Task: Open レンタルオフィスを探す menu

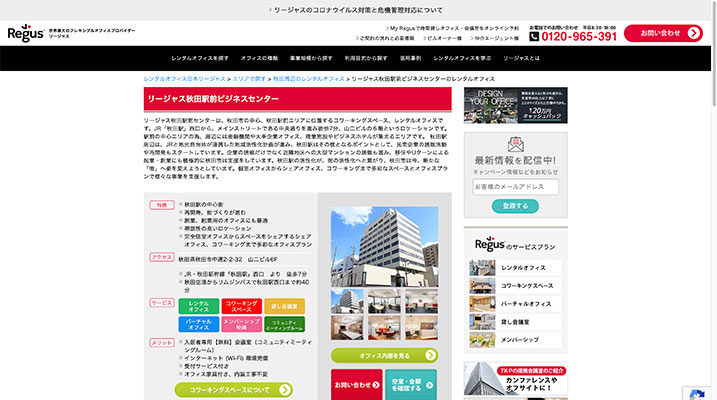Action: 200,59
